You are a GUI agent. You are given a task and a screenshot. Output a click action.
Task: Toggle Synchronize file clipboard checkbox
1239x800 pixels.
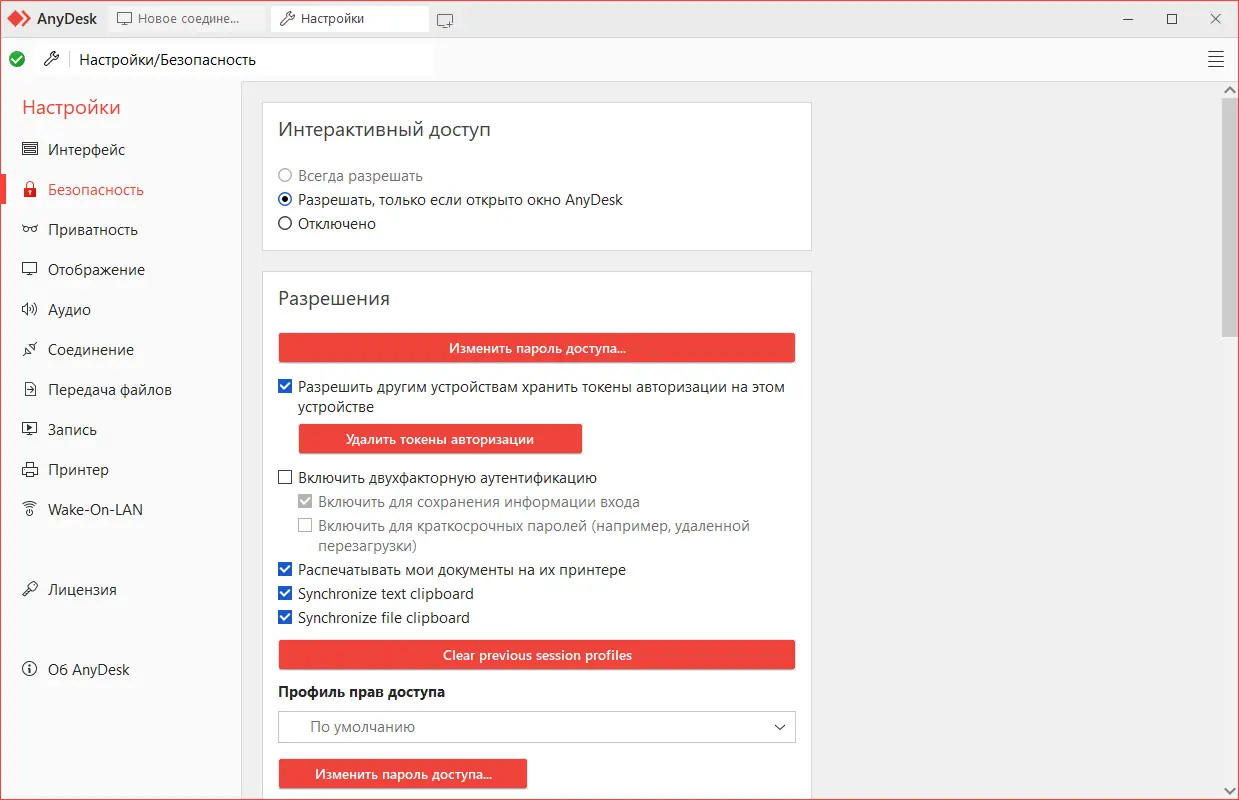(x=285, y=618)
